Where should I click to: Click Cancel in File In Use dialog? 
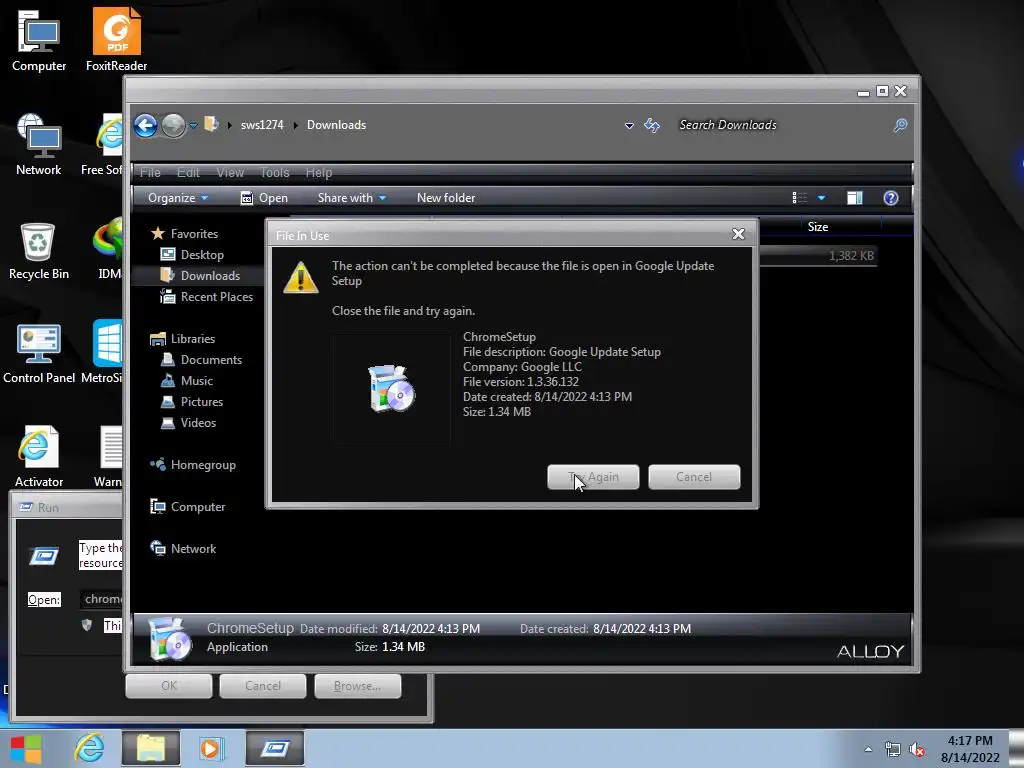pos(694,477)
